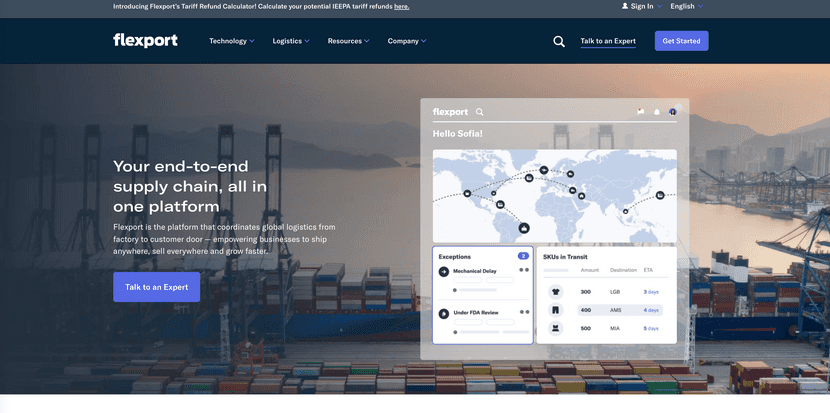Click the round icon beside Under FDA Review
Image resolution: width=830 pixels, height=413 pixels.
click(x=444, y=314)
